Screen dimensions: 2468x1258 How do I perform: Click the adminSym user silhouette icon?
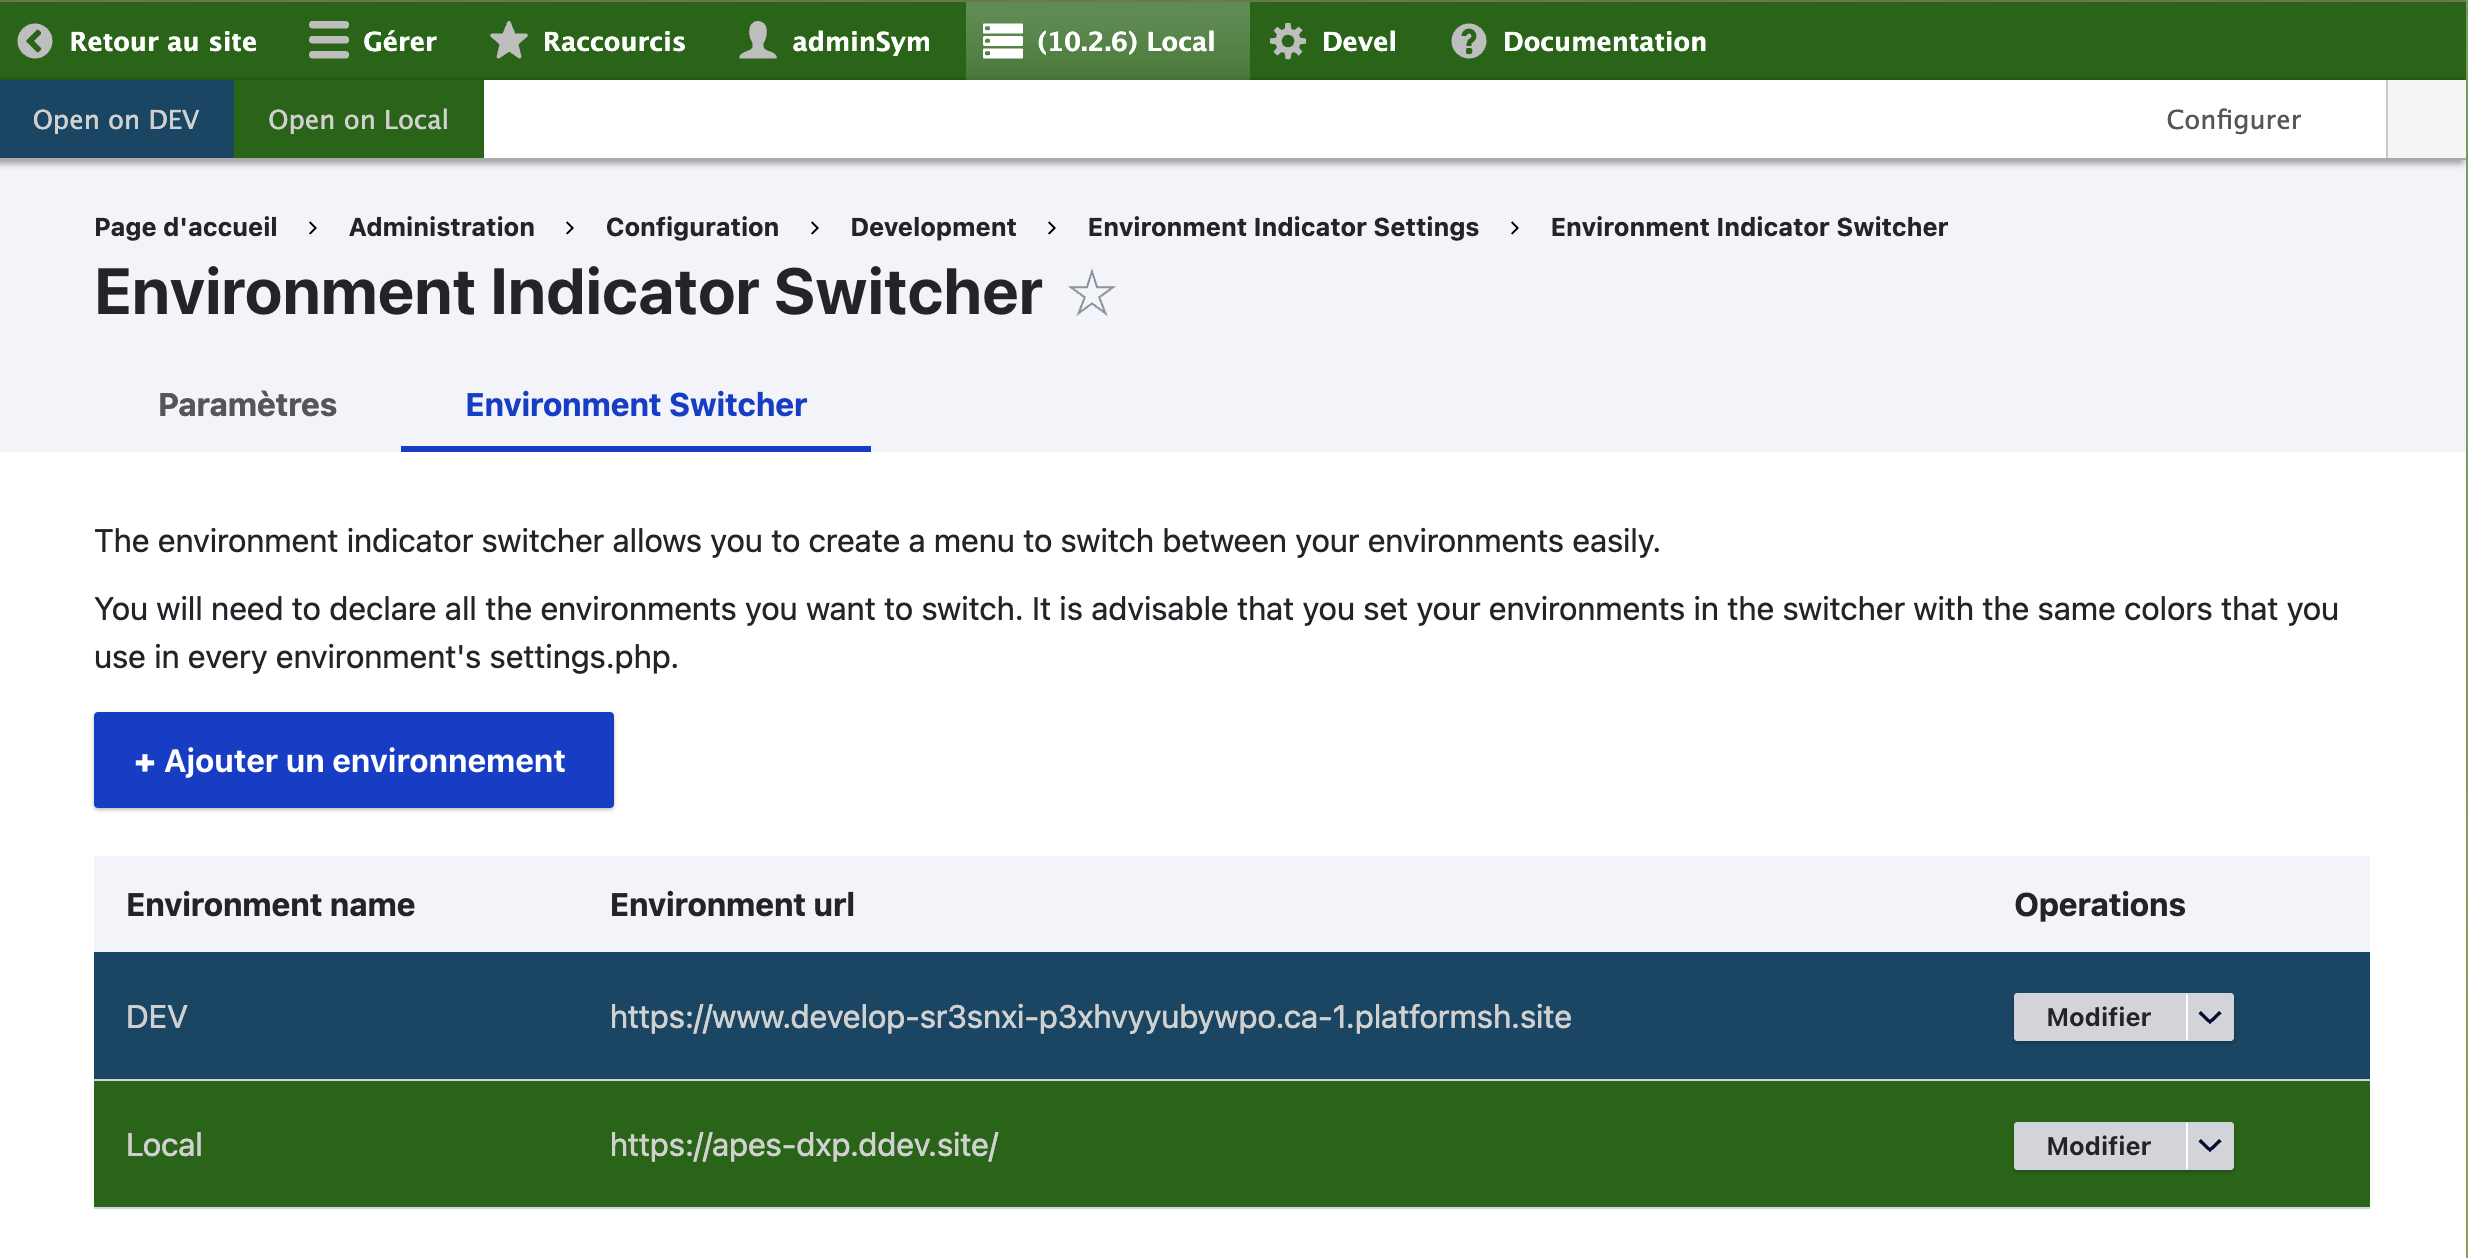pyautogui.click(x=758, y=41)
